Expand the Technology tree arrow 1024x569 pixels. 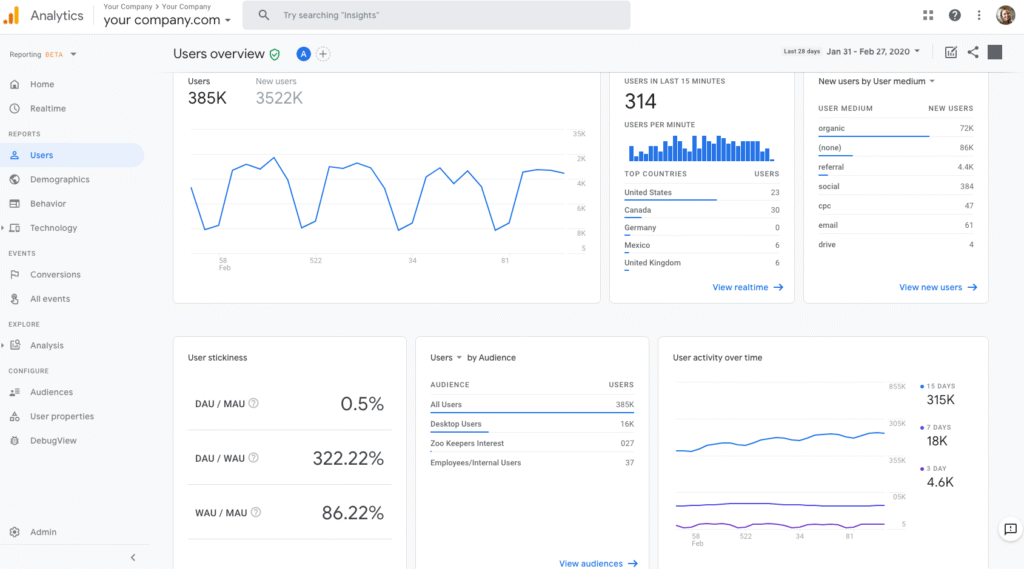point(3,227)
